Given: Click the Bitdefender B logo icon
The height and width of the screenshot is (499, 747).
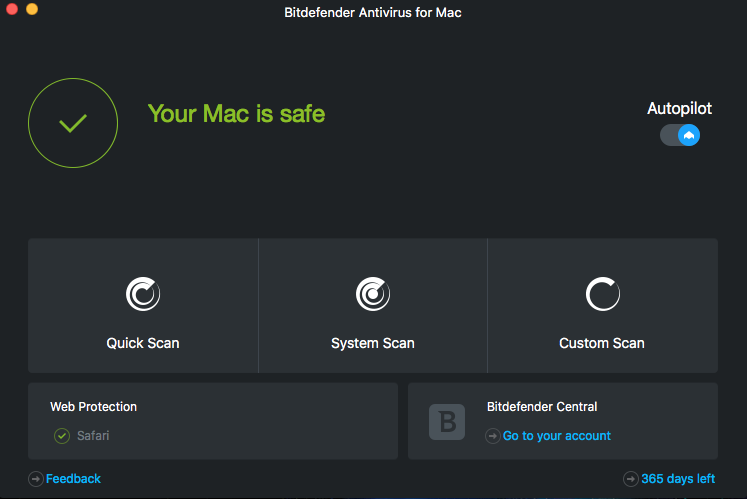Looking at the screenshot, I should [x=447, y=421].
